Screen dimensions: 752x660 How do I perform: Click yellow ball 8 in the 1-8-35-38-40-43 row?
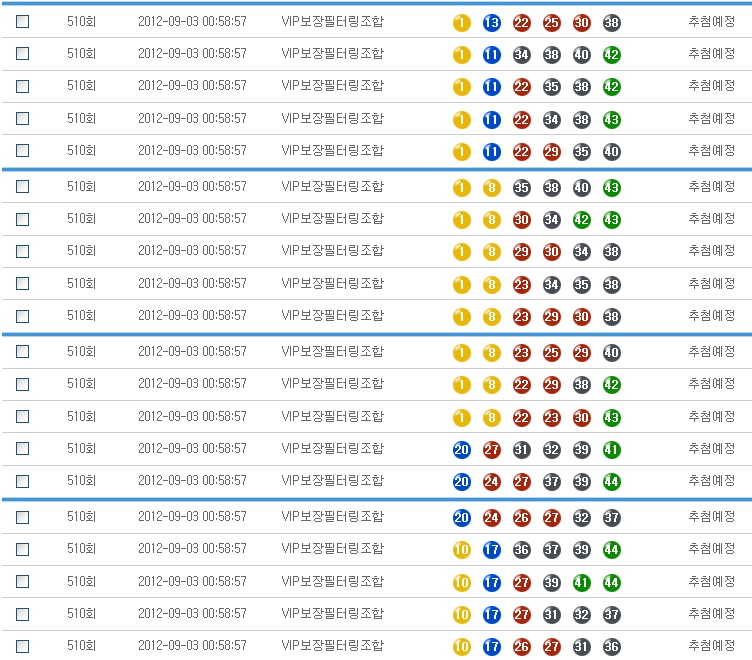491,187
